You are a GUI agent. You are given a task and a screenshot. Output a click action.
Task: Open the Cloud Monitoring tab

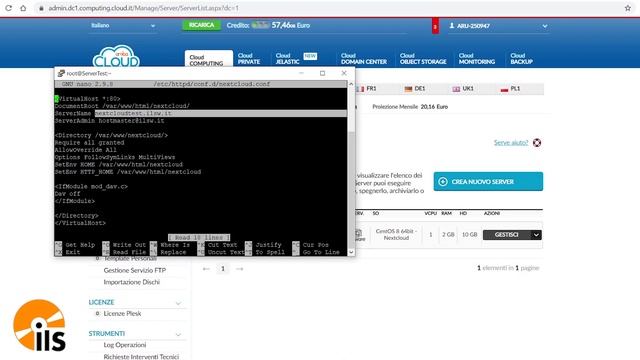click(477, 59)
